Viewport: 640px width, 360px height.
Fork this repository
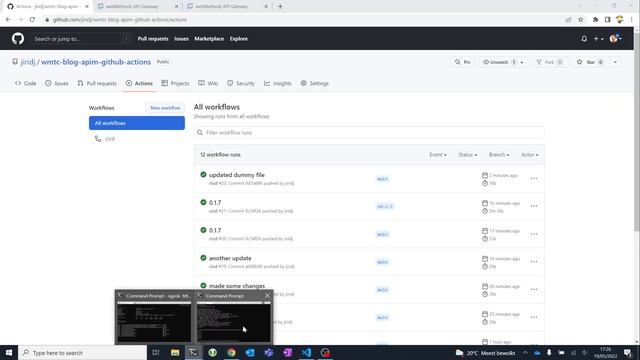550,62
